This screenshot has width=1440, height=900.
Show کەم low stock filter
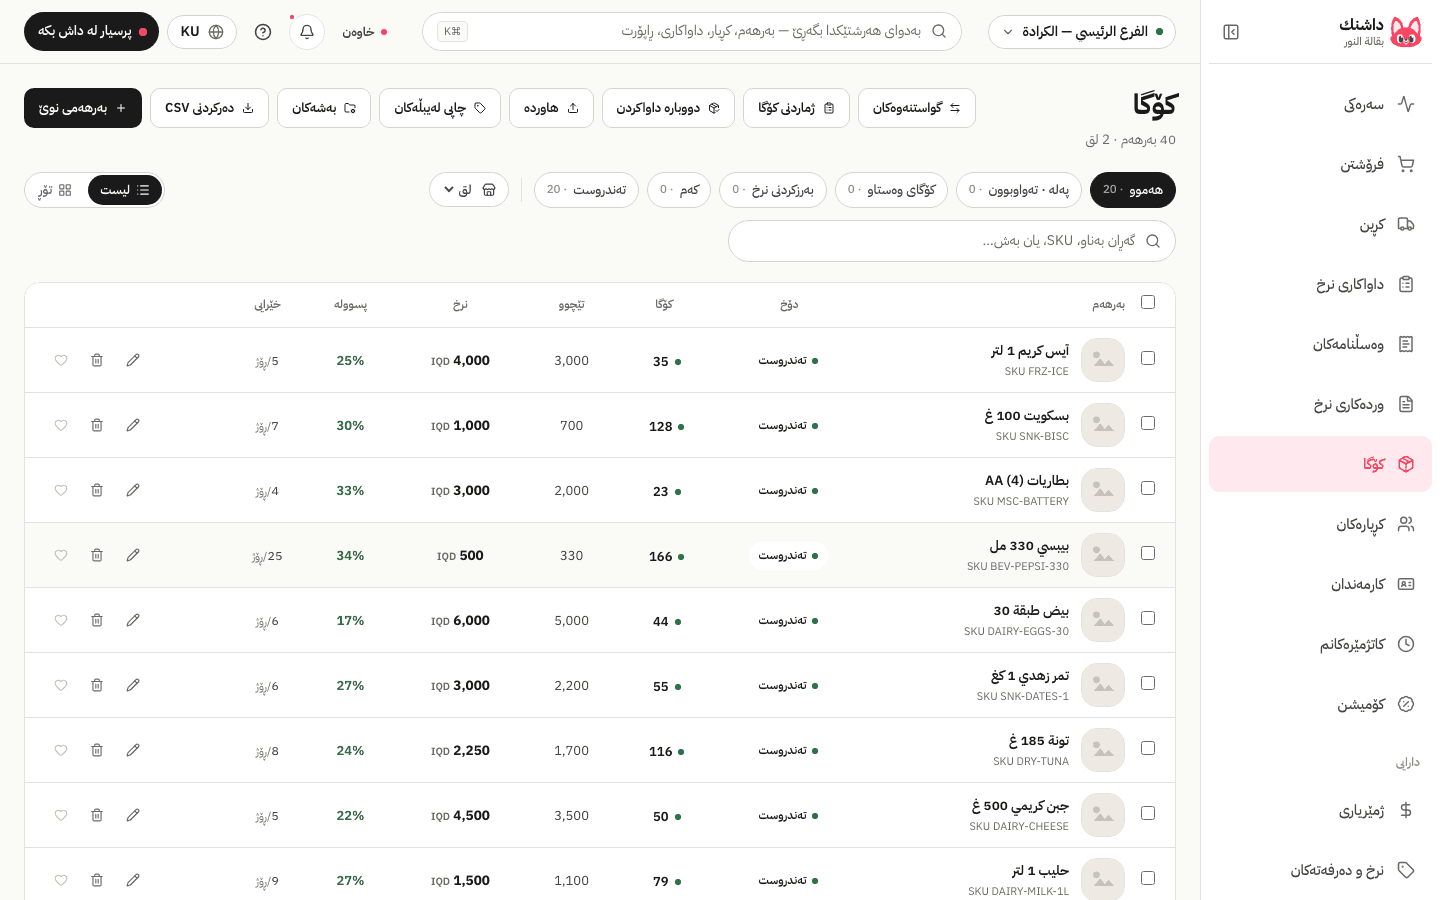(679, 190)
